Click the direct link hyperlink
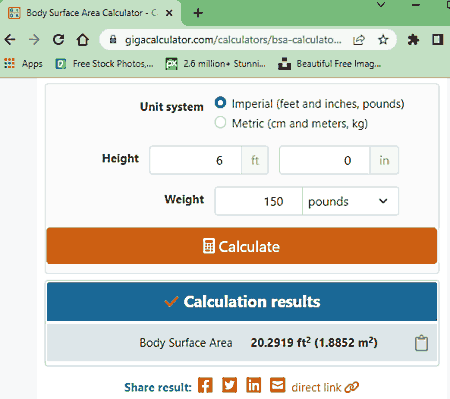This screenshot has width=450, height=399. coord(325,387)
